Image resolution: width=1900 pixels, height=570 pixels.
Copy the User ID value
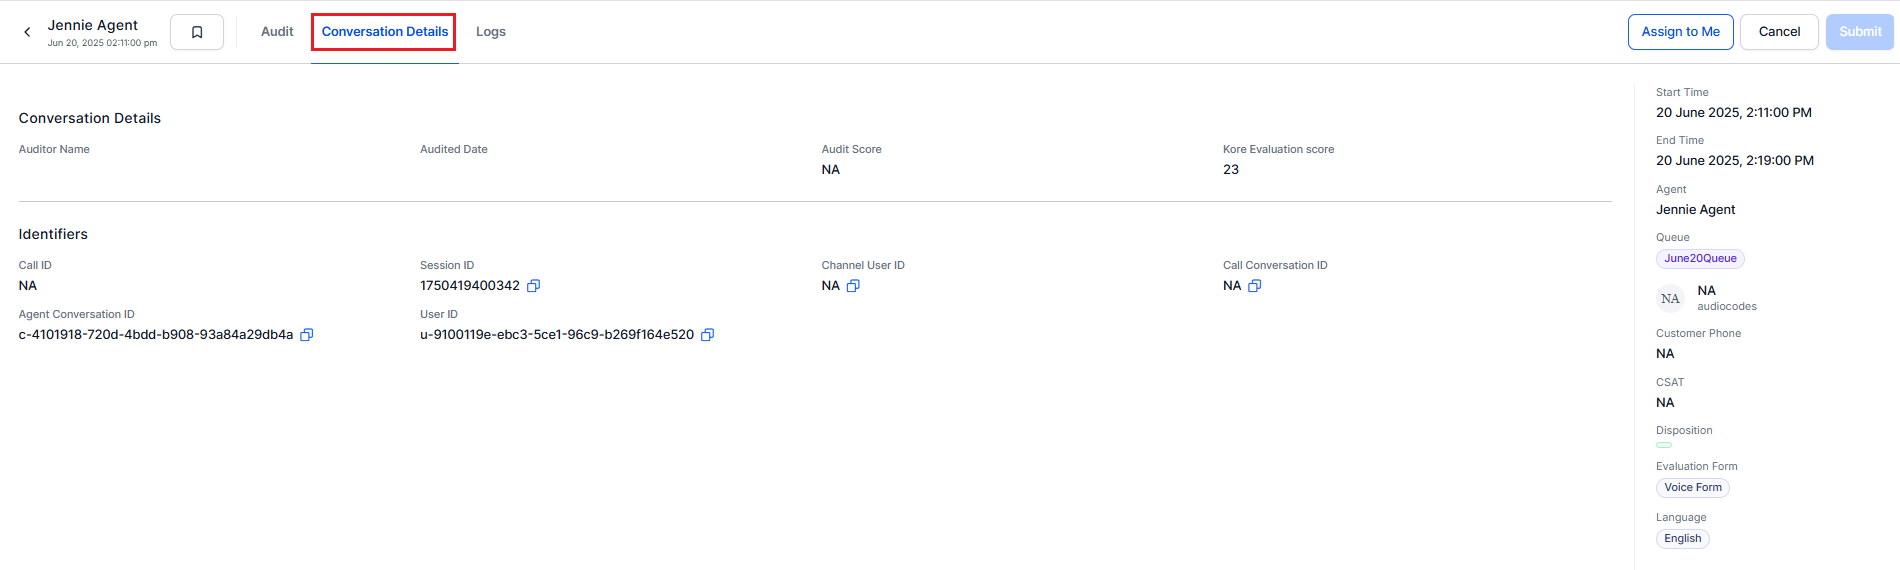coord(708,335)
